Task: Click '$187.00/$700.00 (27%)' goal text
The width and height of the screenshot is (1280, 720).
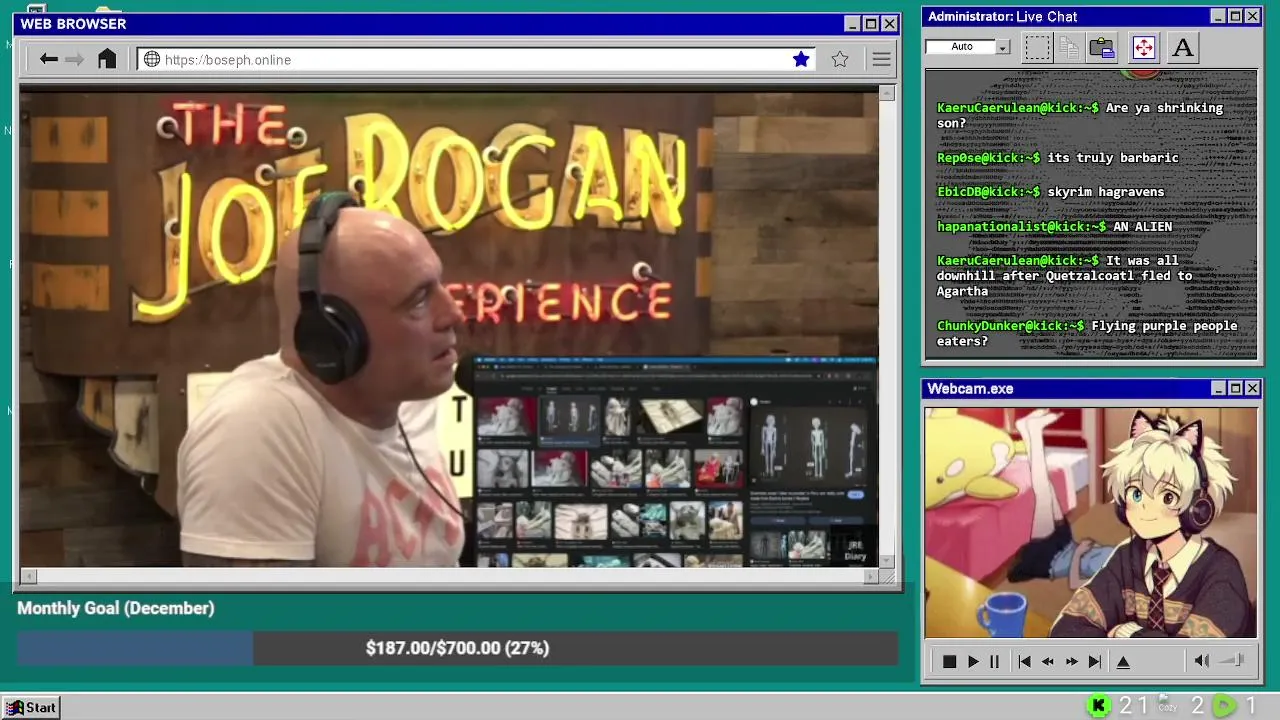Action: point(457,648)
